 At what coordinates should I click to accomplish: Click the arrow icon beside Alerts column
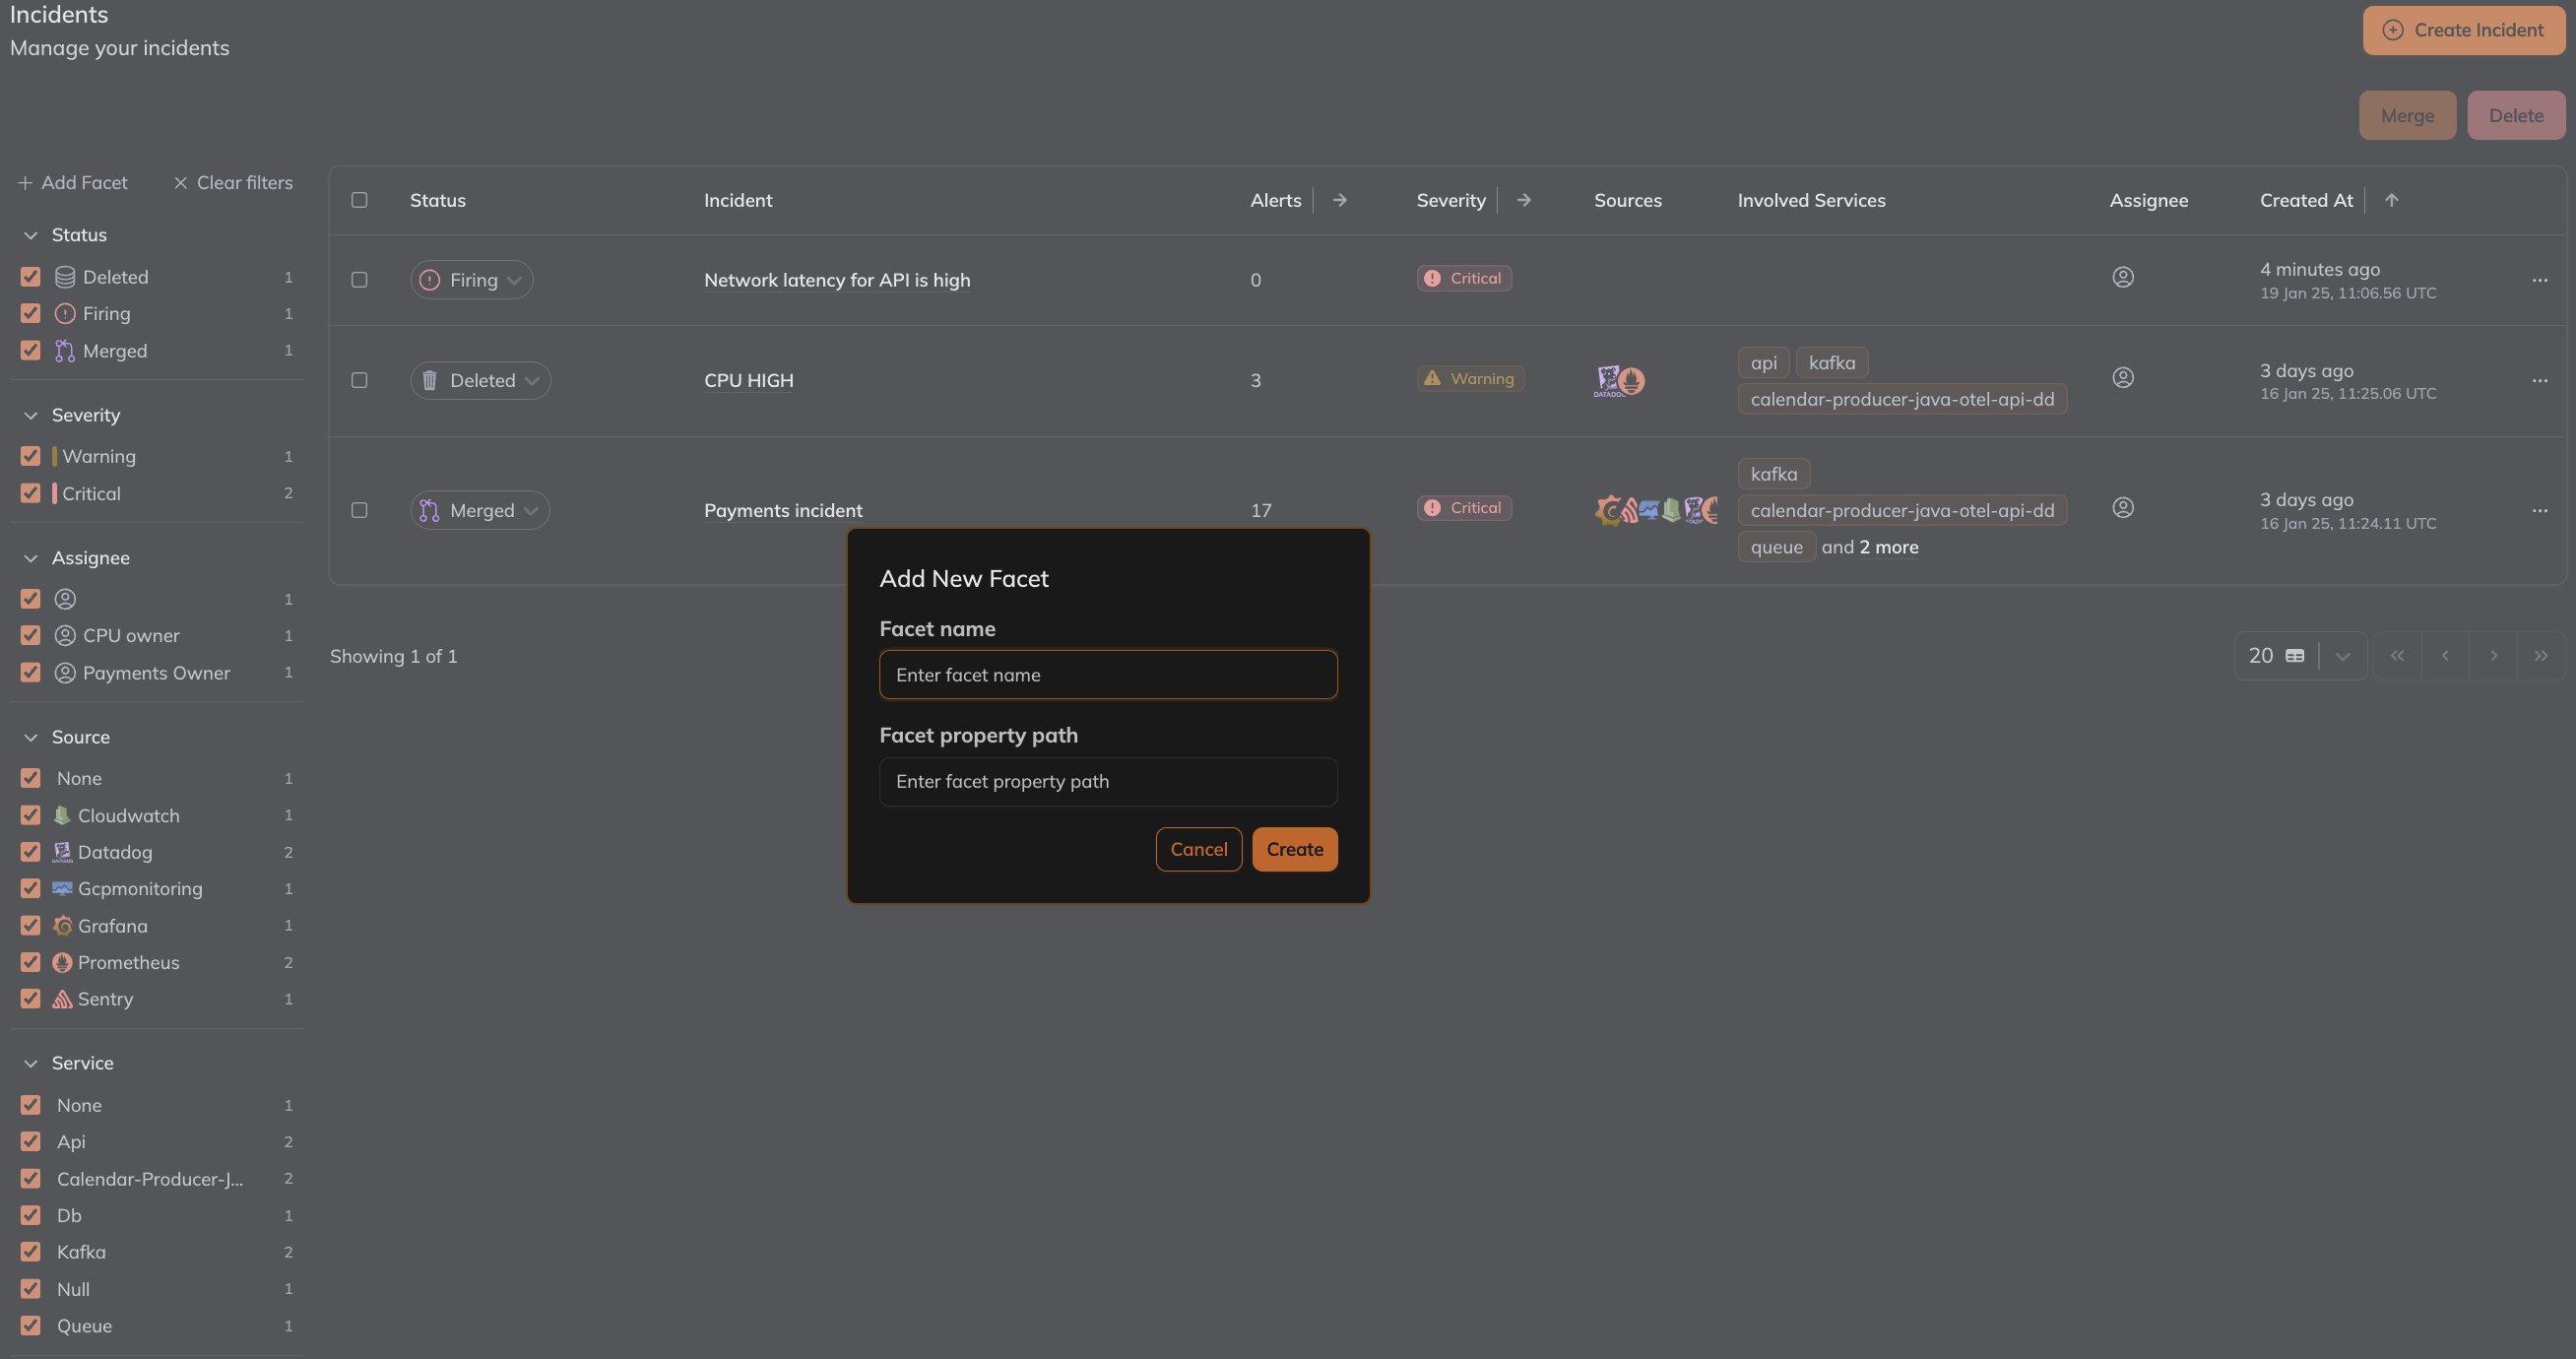pos(1339,200)
